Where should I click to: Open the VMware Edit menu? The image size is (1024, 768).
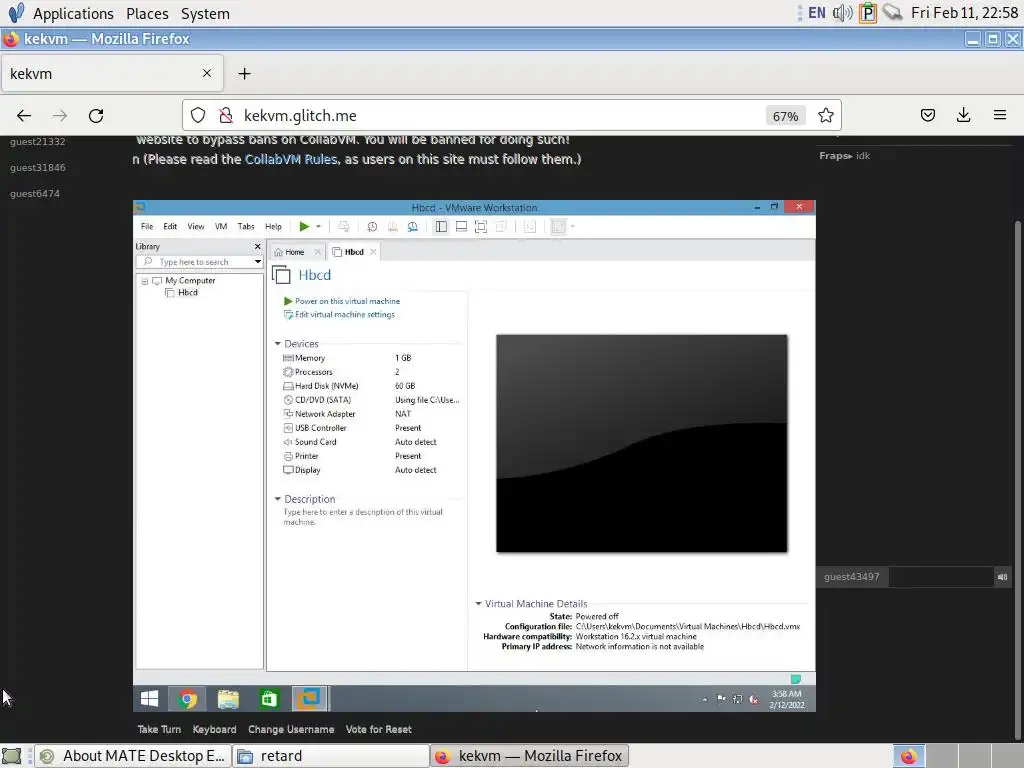(x=170, y=227)
